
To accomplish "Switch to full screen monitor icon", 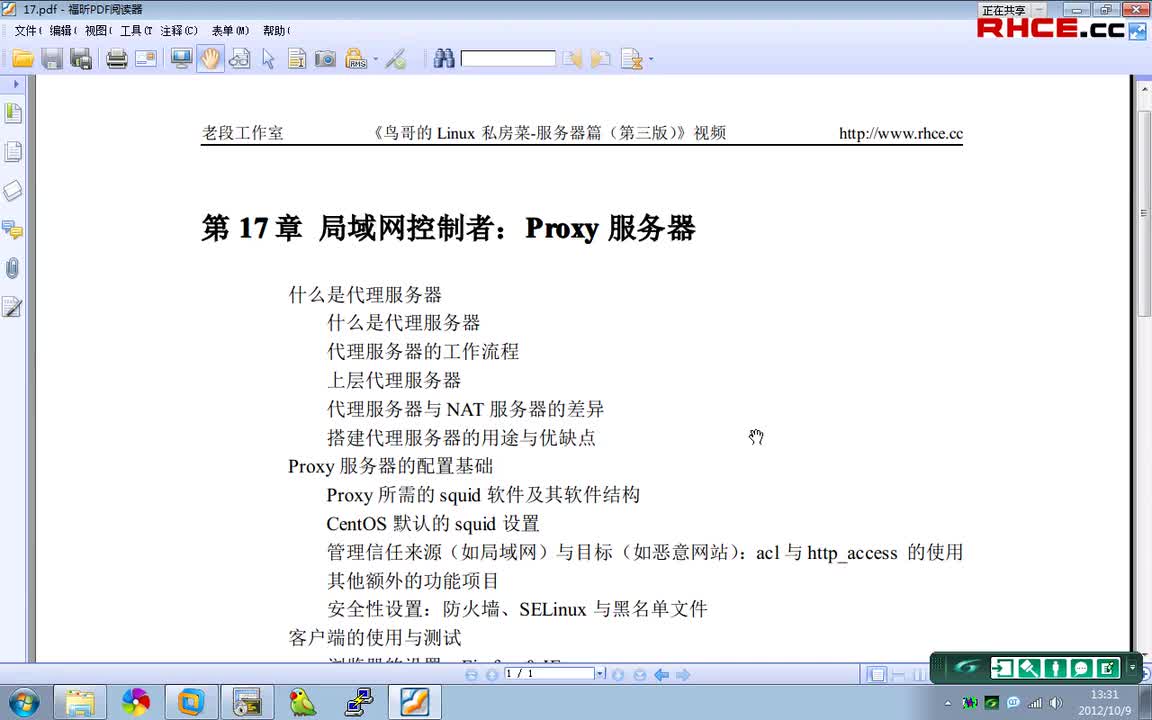I will point(181,59).
